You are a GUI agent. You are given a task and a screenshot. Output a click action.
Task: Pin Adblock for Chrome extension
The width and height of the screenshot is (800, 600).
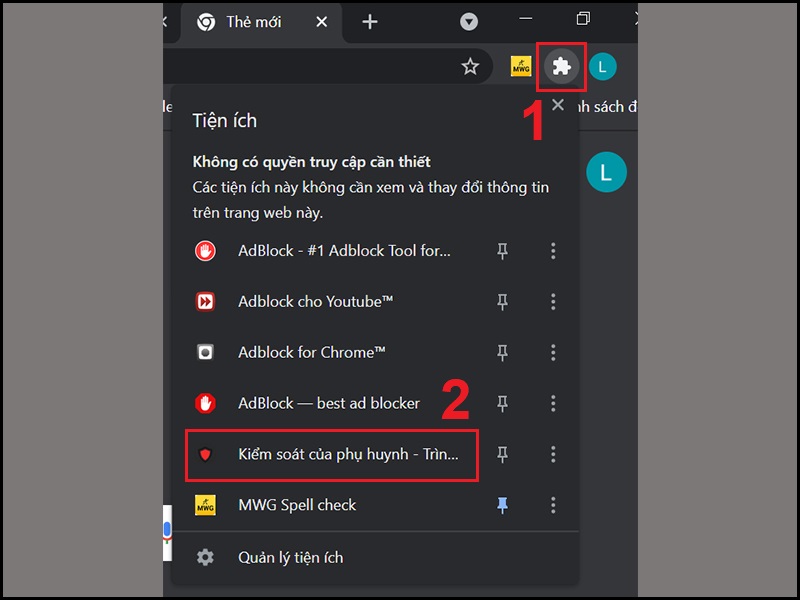[503, 353]
